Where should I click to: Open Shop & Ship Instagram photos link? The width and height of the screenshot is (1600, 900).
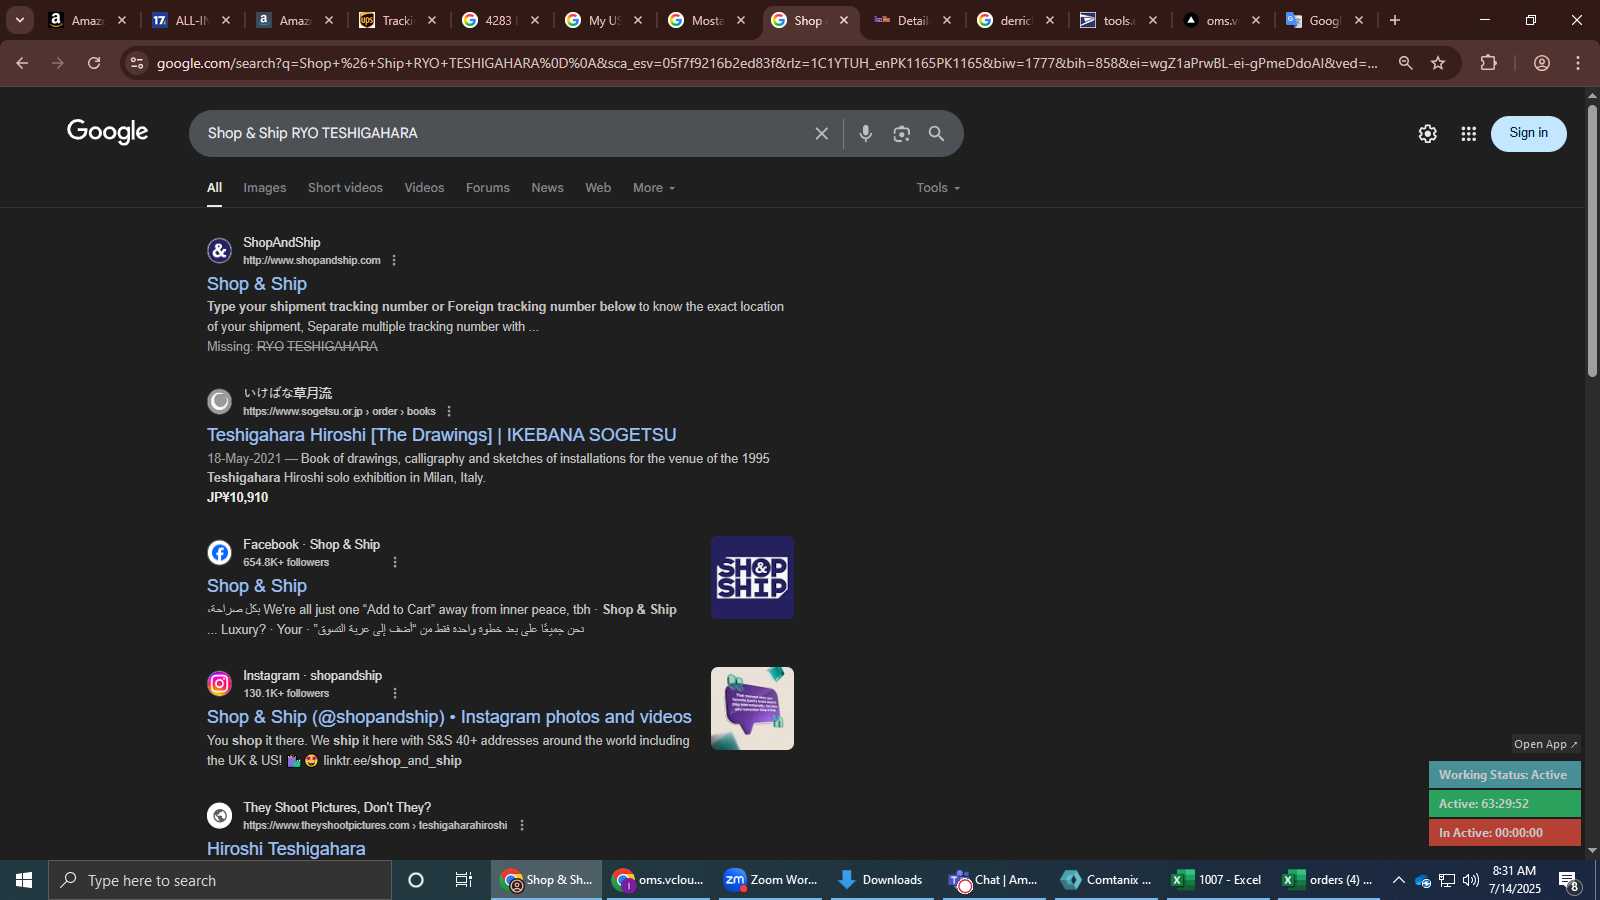(449, 717)
